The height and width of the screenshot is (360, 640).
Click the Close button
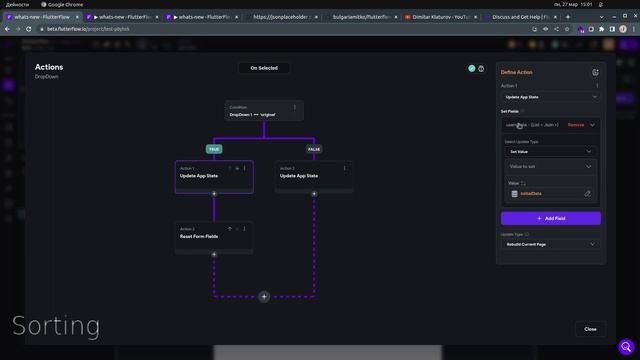(590, 329)
